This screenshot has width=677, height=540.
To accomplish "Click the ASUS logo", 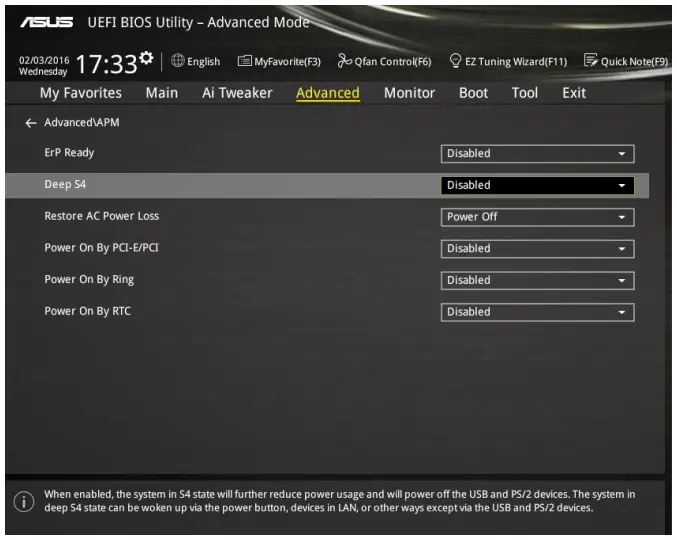I will tap(47, 22).
